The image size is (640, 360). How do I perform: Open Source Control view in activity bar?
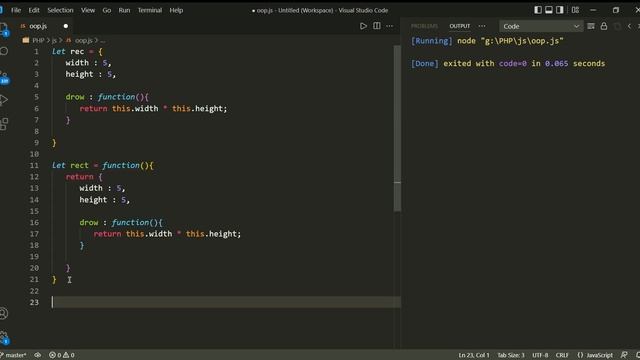click(4, 77)
